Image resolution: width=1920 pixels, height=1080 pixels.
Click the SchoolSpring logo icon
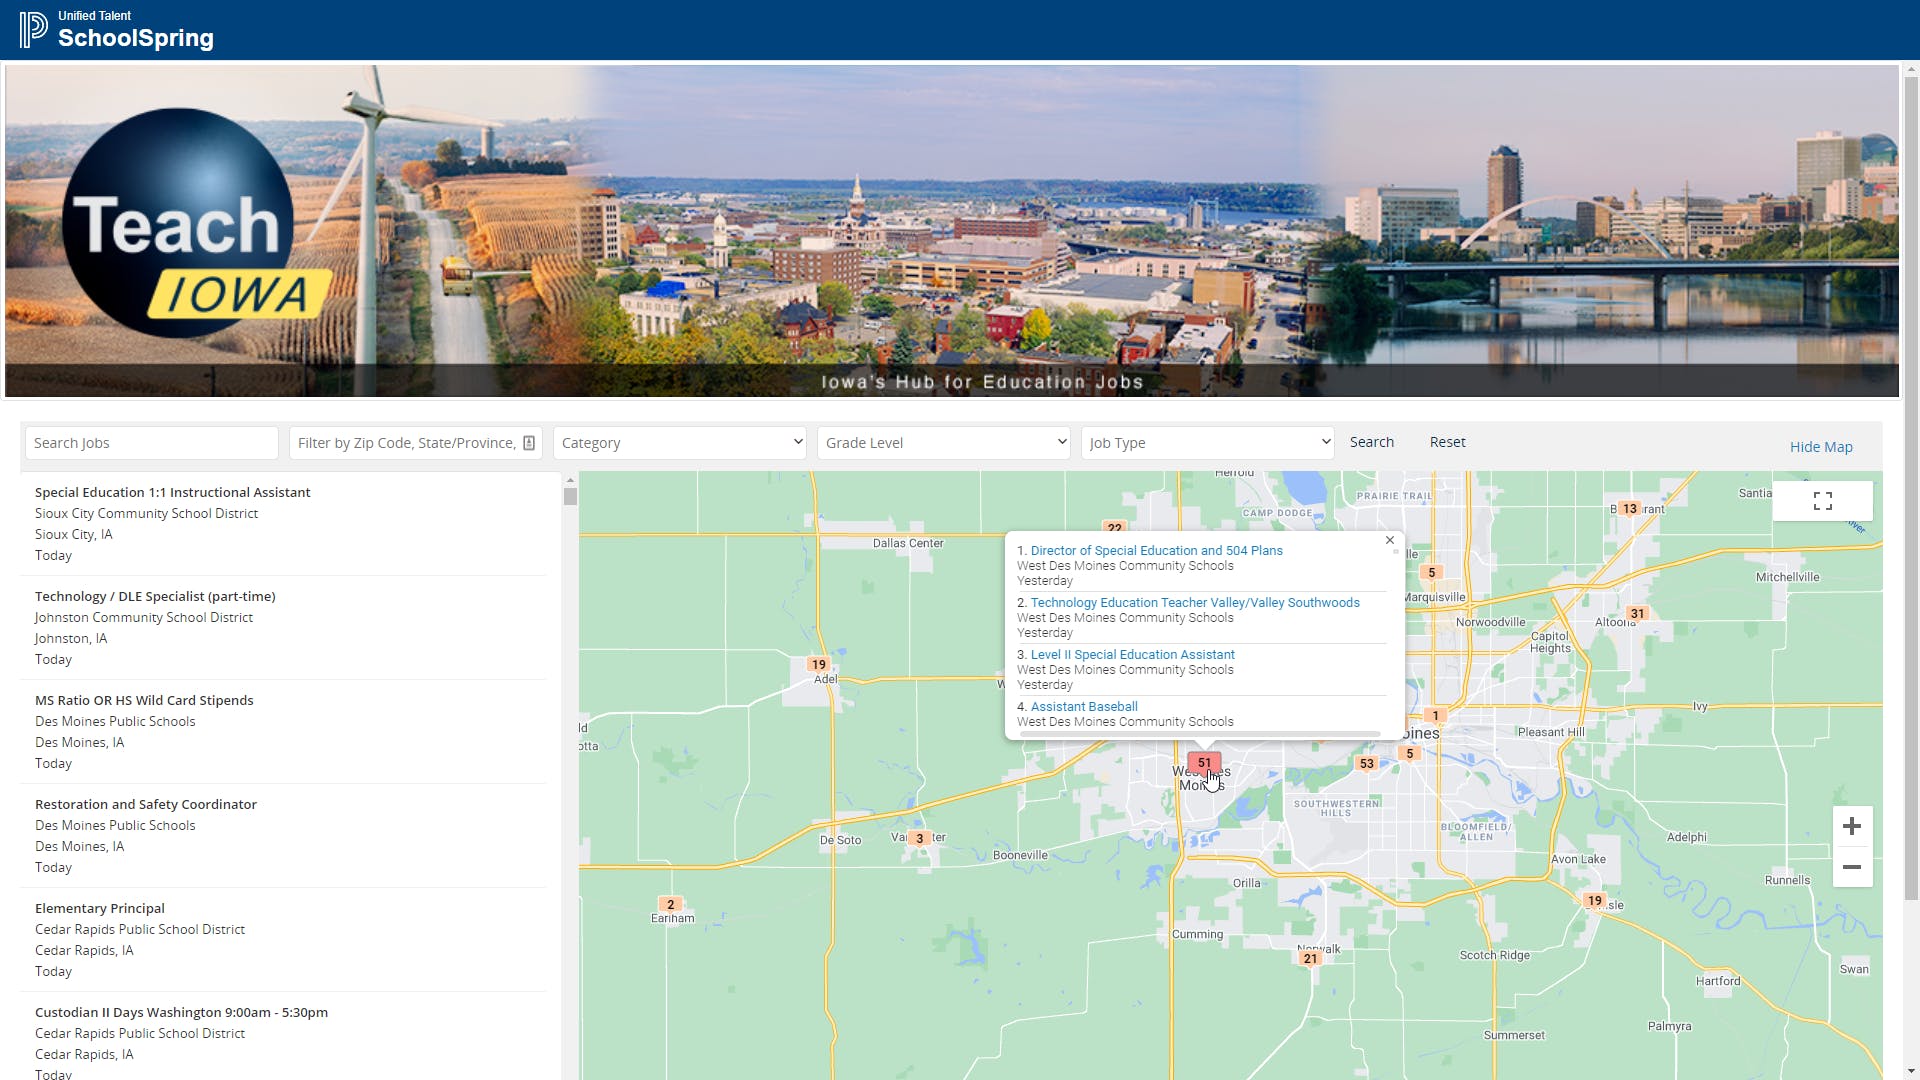(33, 29)
